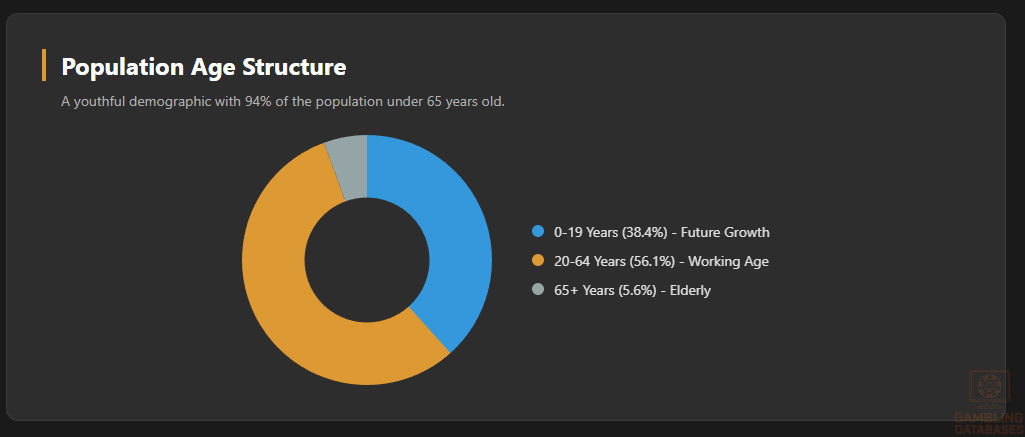Click the 'Population Age Structure' heading
This screenshot has width=1025, height=437.
point(204,67)
